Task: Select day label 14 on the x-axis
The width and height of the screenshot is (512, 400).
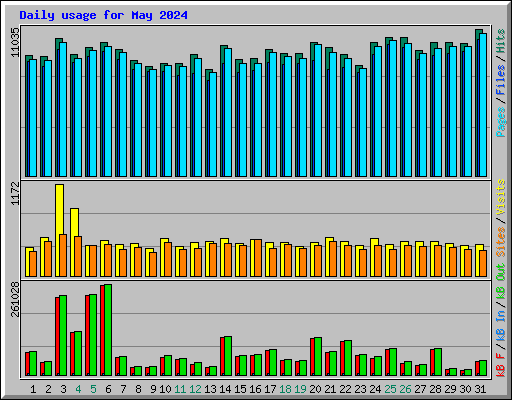Action: 225,389
